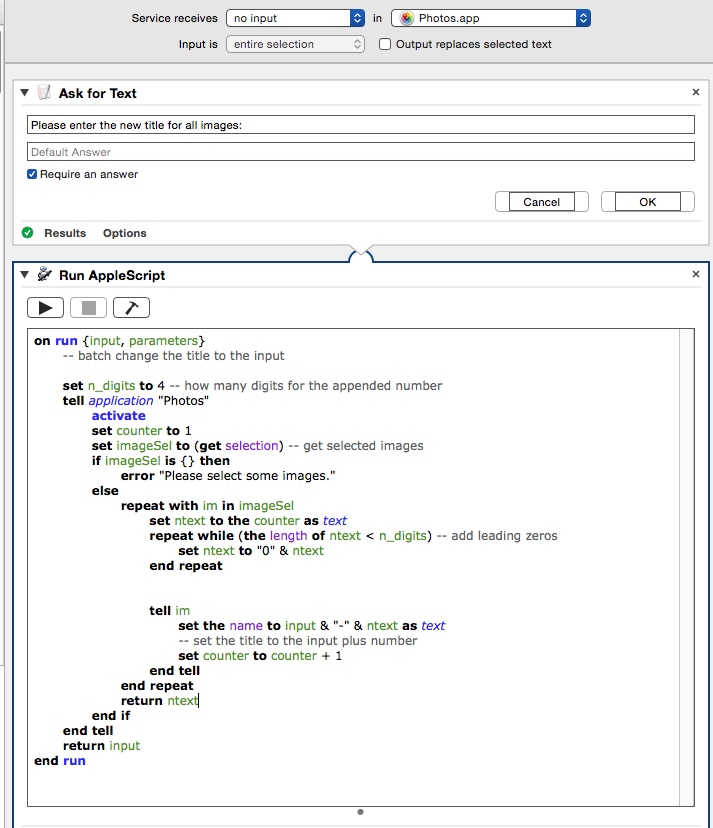The height and width of the screenshot is (828, 713).
Task: Click 'set counter to counter + 1' line
Action: 260,656
